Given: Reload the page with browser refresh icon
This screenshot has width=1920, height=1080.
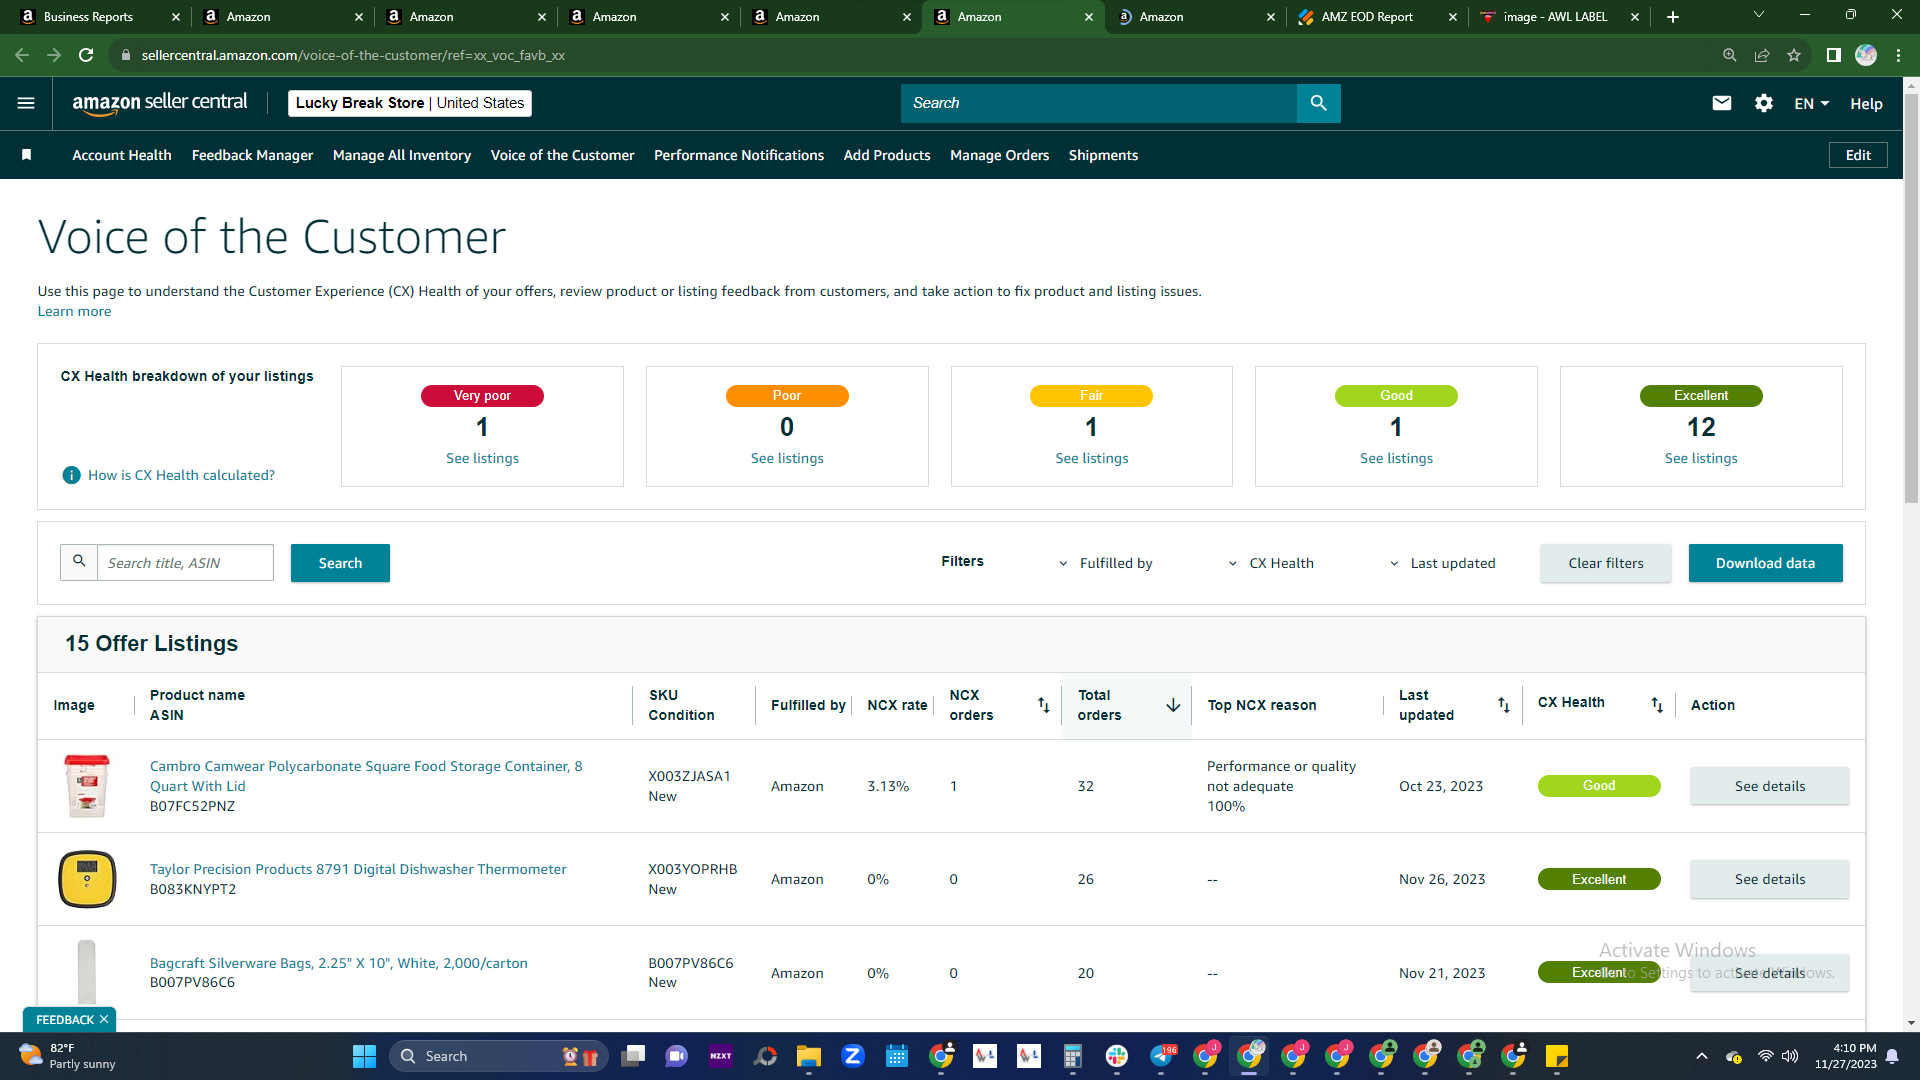Looking at the screenshot, I should (x=86, y=55).
